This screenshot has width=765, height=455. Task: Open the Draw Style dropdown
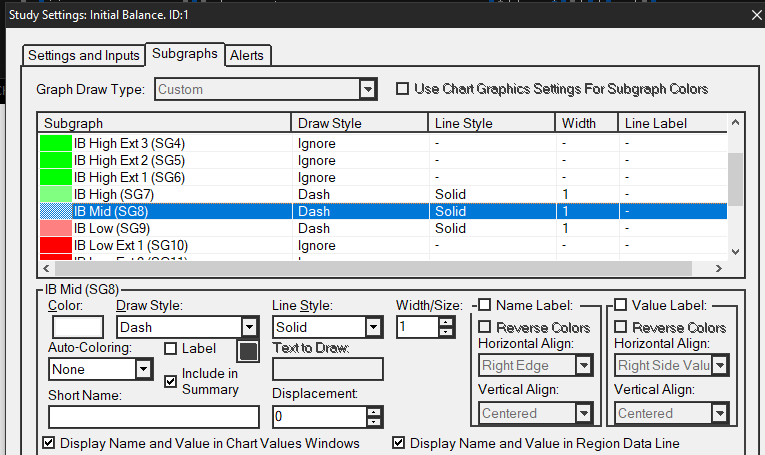coord(249,327)
